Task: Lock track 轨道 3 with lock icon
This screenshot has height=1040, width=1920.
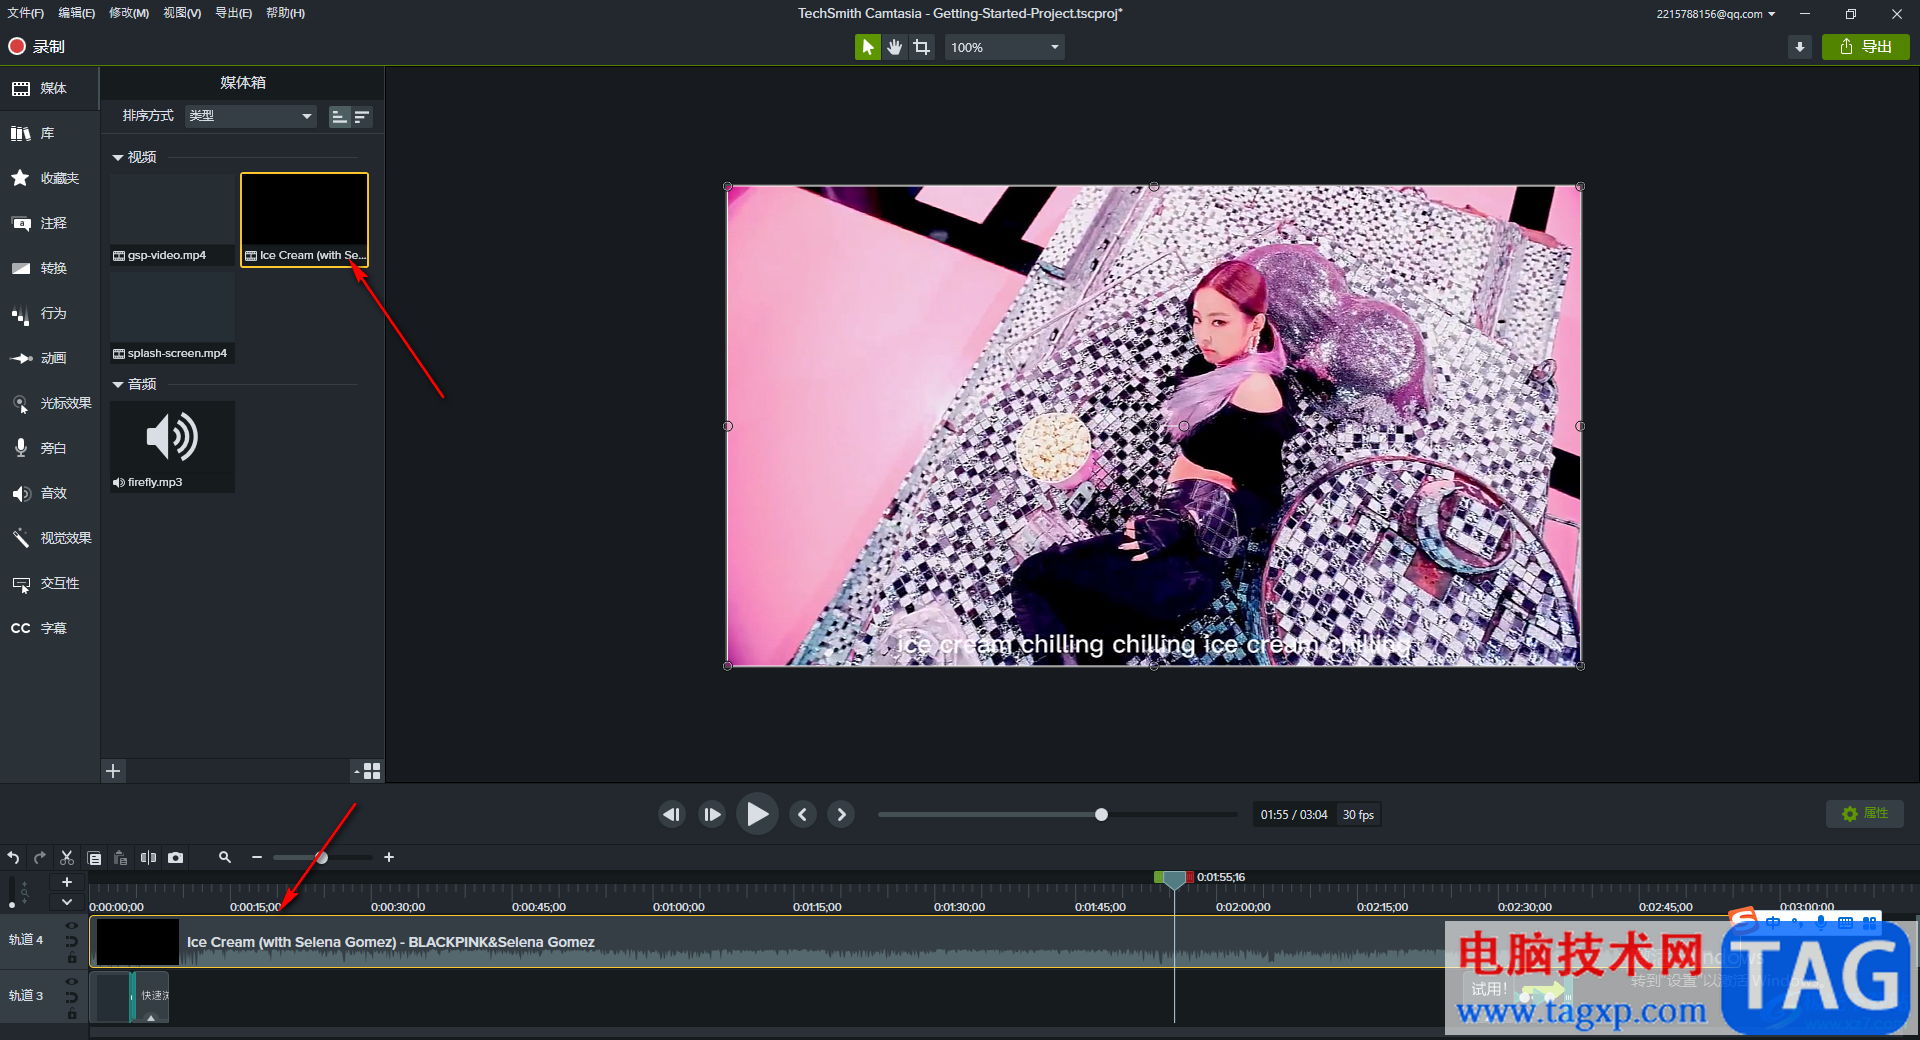Action: click(71, 1014)
